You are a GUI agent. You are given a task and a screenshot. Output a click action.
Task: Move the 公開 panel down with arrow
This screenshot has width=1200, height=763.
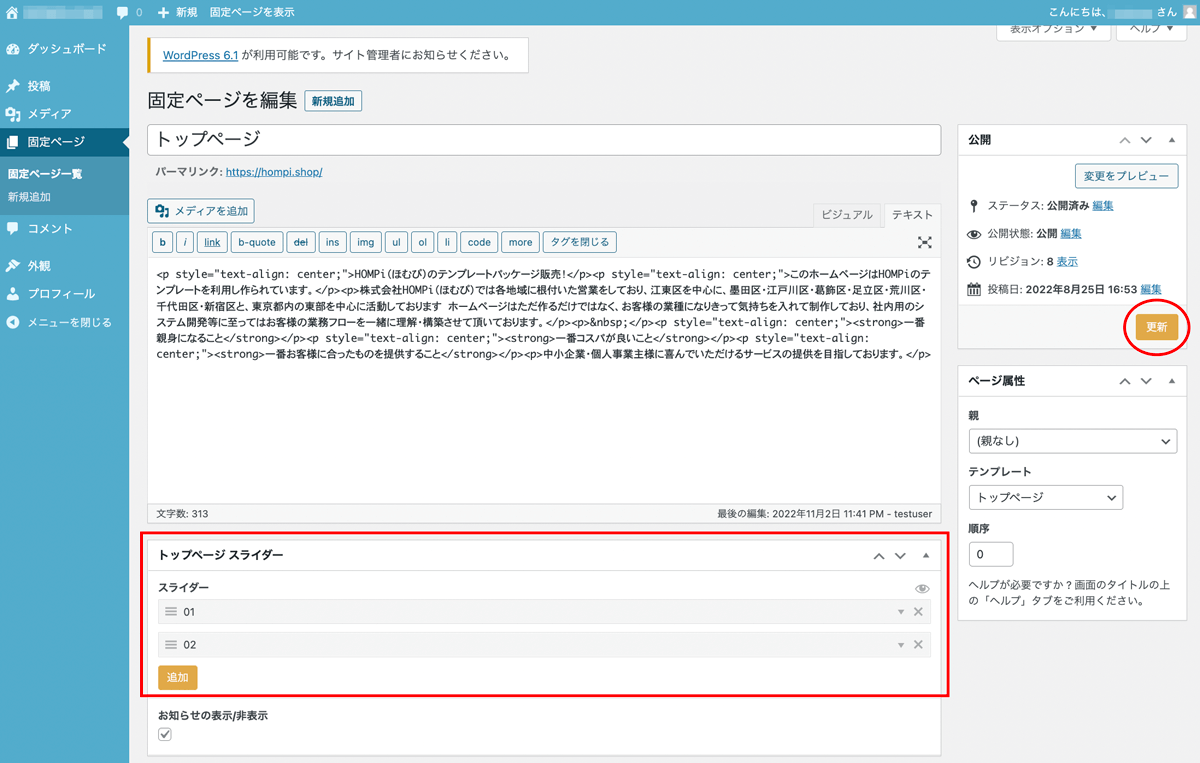[1146, 141]
